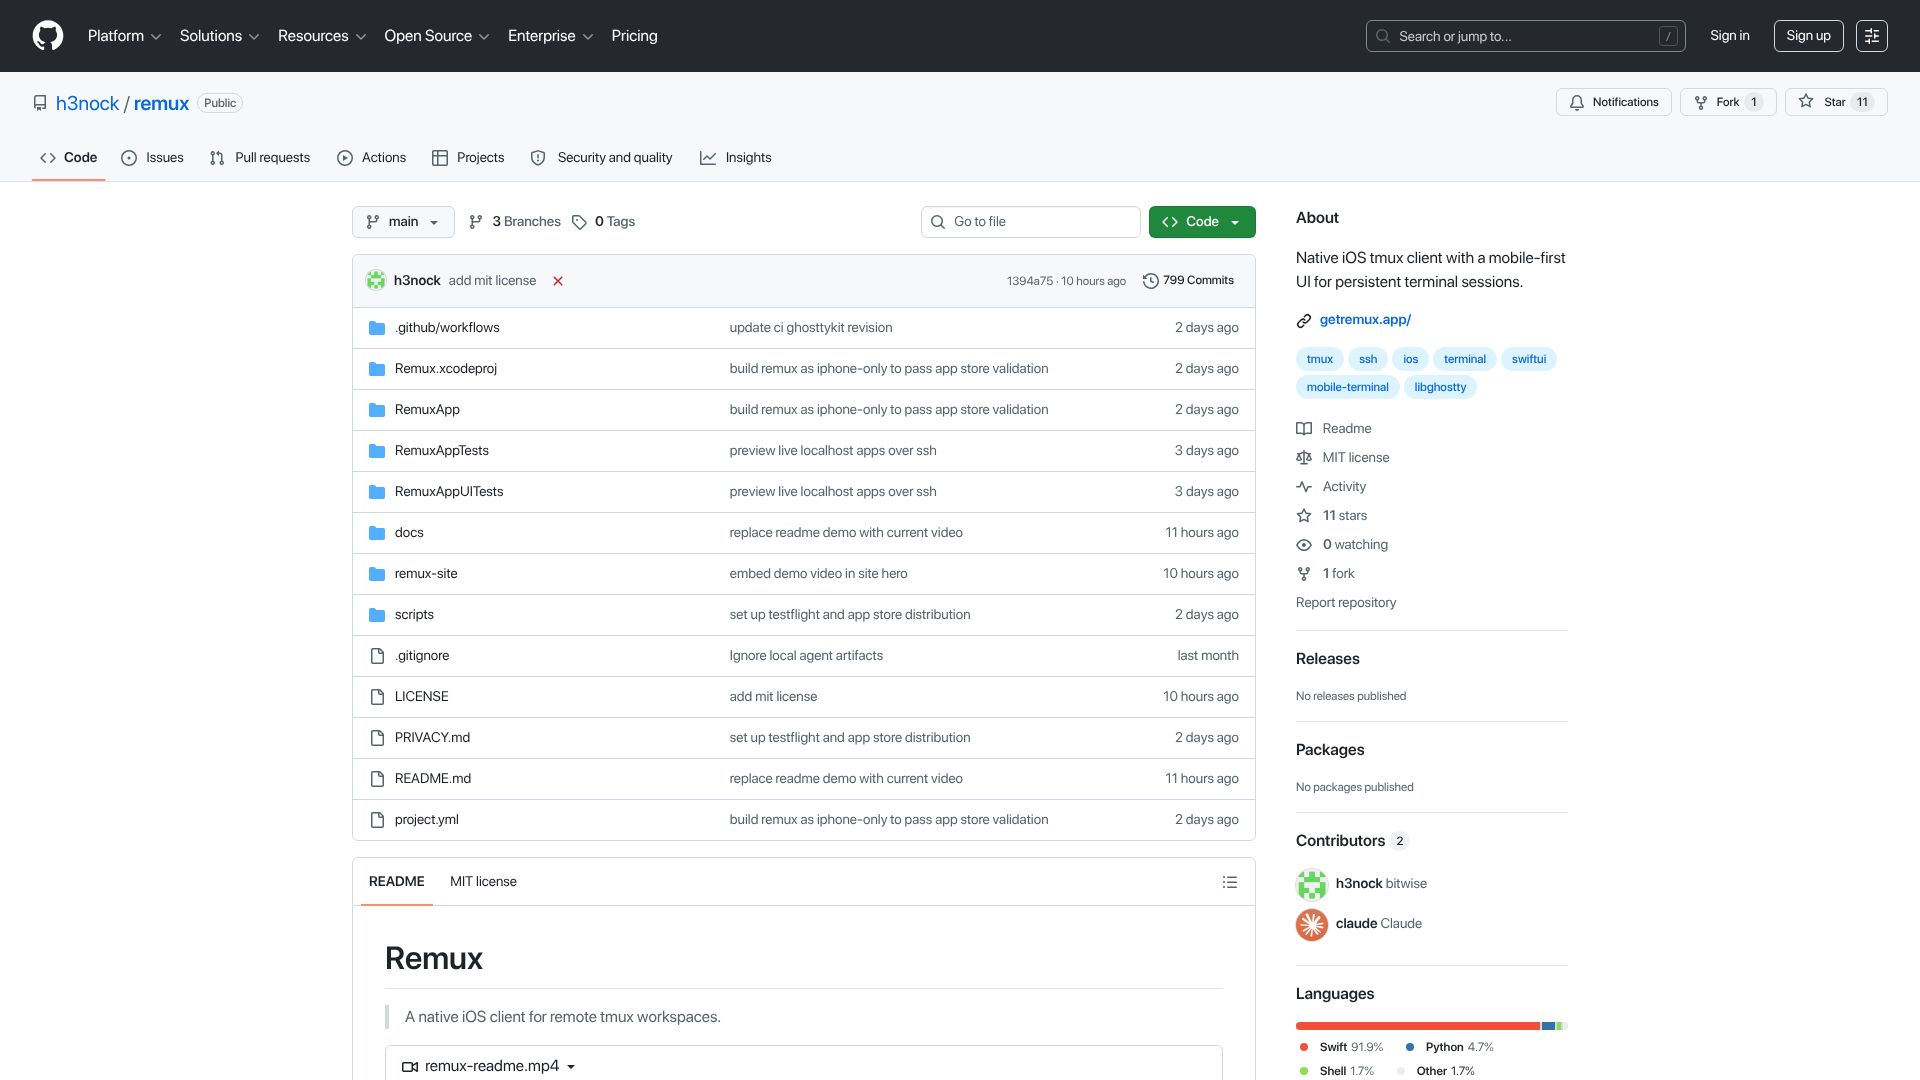Click the branch icon beside 3 Branches
Screen dimensions: 1920x1080
click(476, 222)
